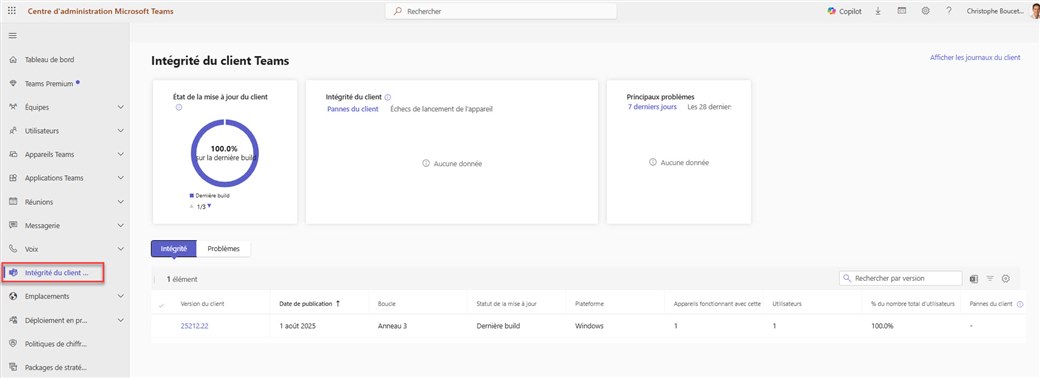1040x378 pixels.
Task: Click the Équipes sidebar icon
Action: tap(13, 107)
